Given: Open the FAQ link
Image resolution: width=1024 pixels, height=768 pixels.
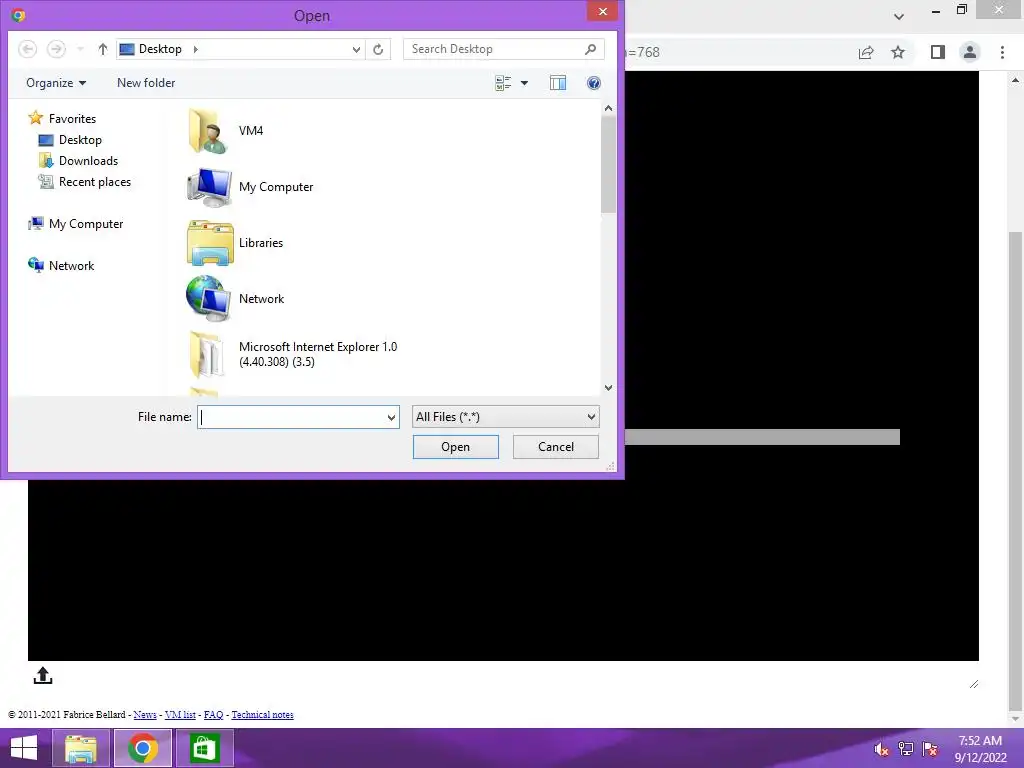Looking at the screenshot, I should (x=214, y=714).
